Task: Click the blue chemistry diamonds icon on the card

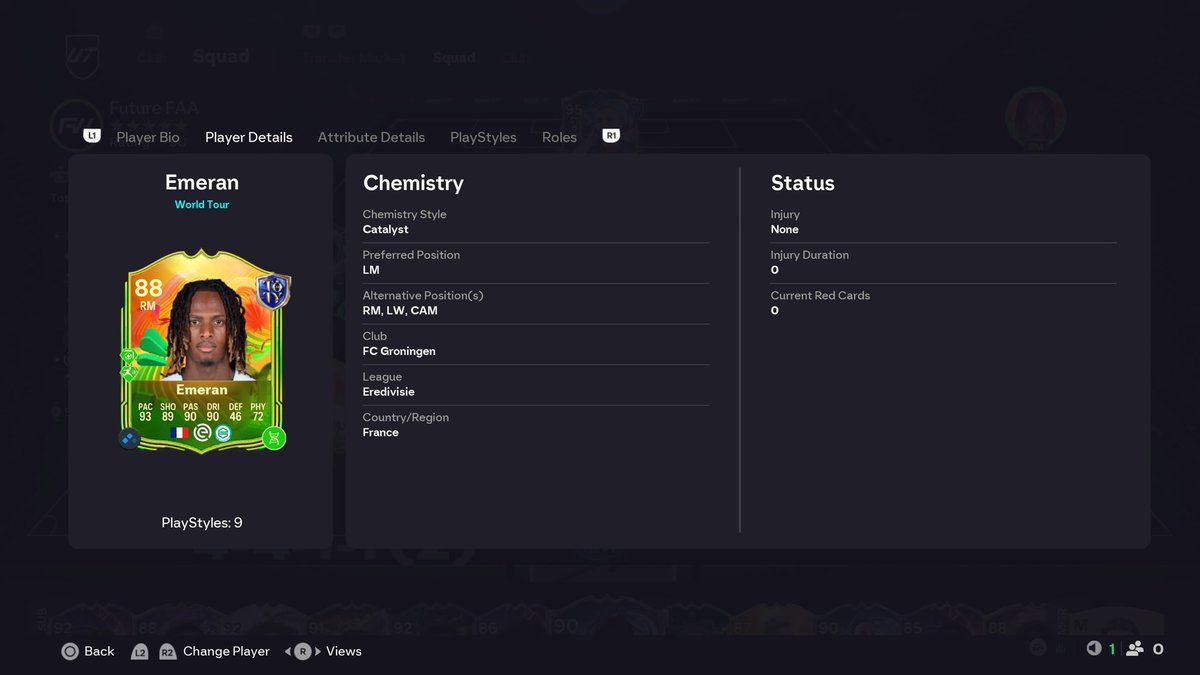Action: point(129,438)
